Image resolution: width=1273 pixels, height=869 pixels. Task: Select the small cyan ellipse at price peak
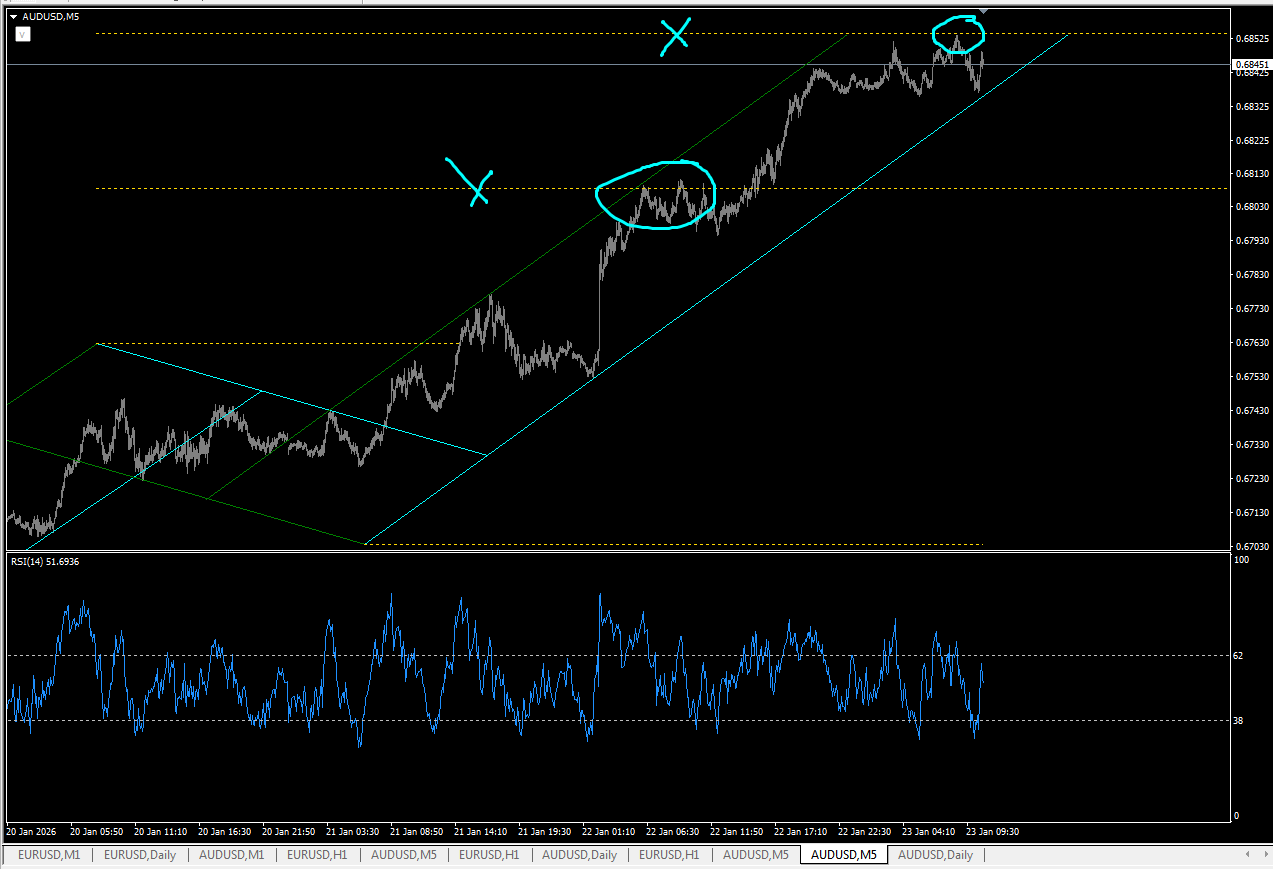click(958, 34)
